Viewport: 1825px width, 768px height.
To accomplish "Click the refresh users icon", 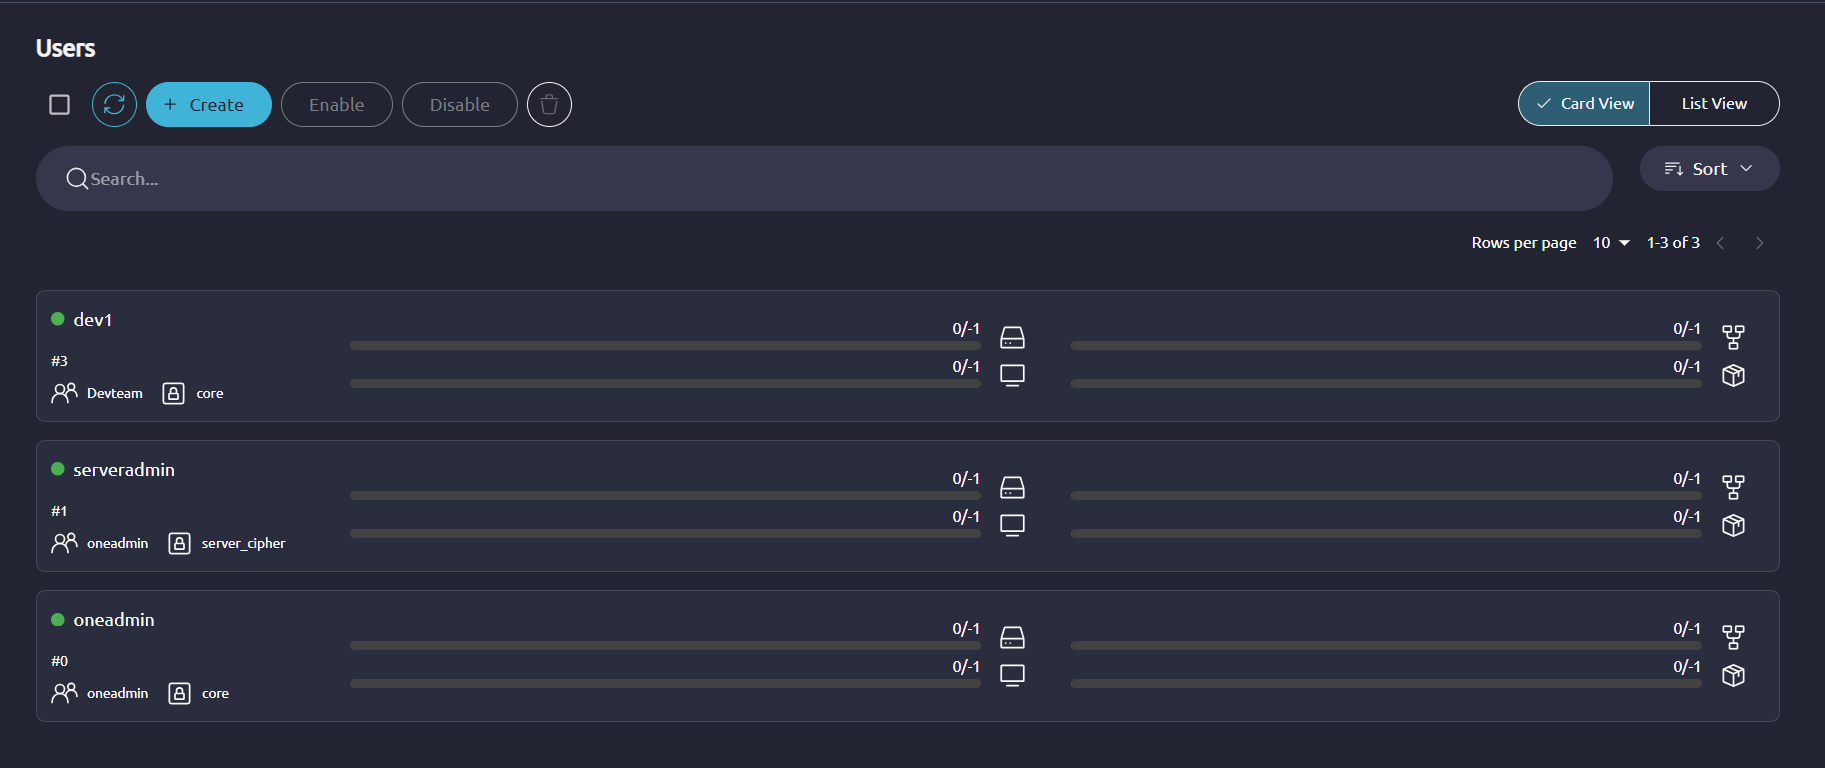I will coord(114,104).
